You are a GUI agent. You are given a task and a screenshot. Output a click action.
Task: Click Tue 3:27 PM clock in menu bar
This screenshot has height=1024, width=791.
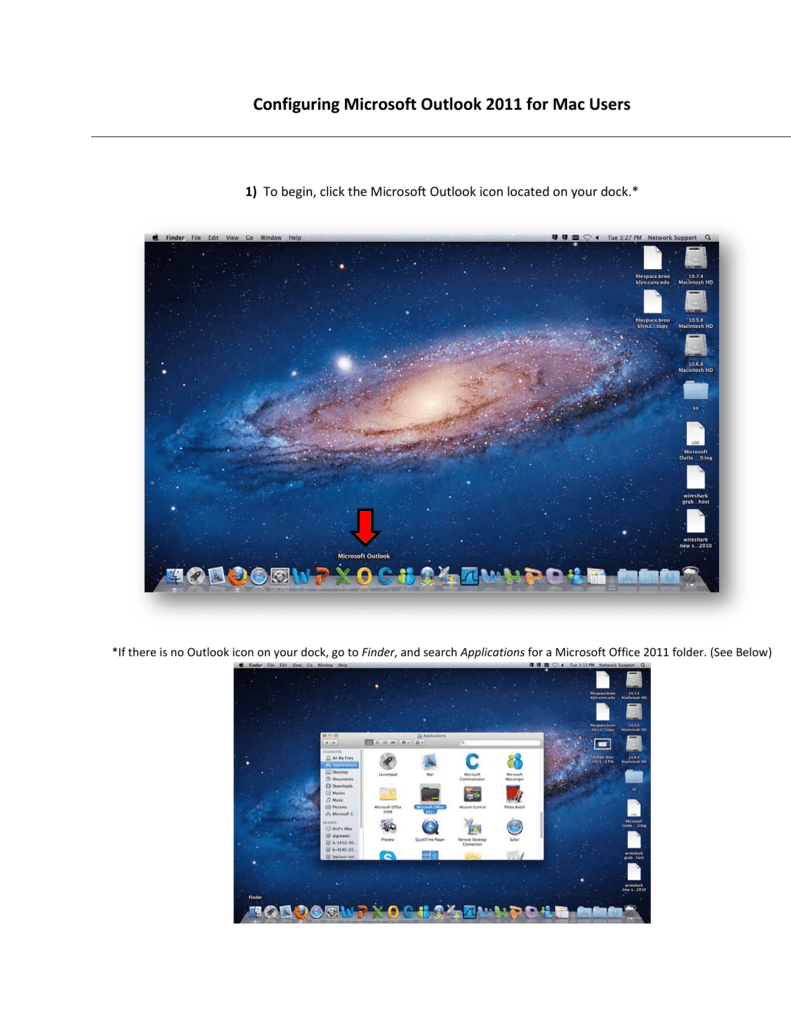(x=624, y=238)
